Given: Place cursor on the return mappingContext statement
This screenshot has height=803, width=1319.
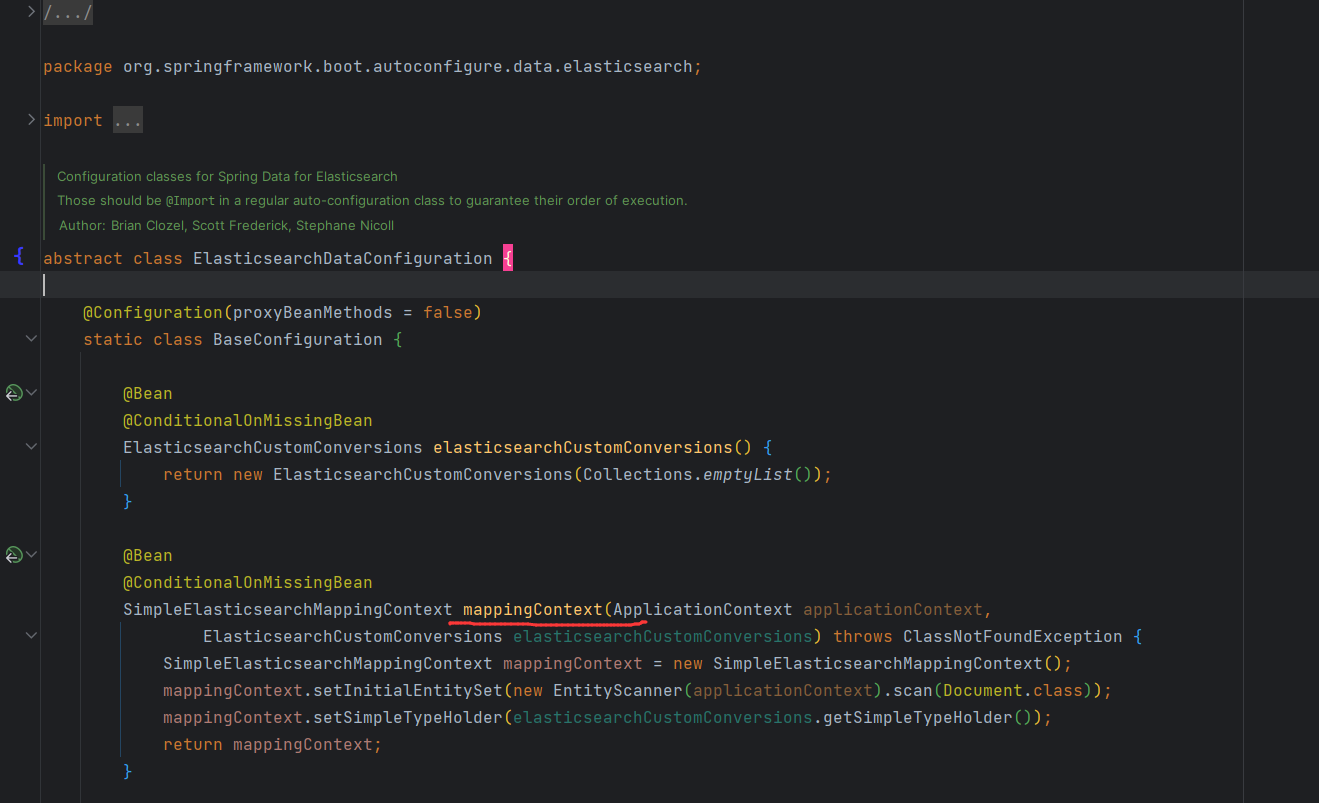Looking at the screenshot, I should point(270,744).
